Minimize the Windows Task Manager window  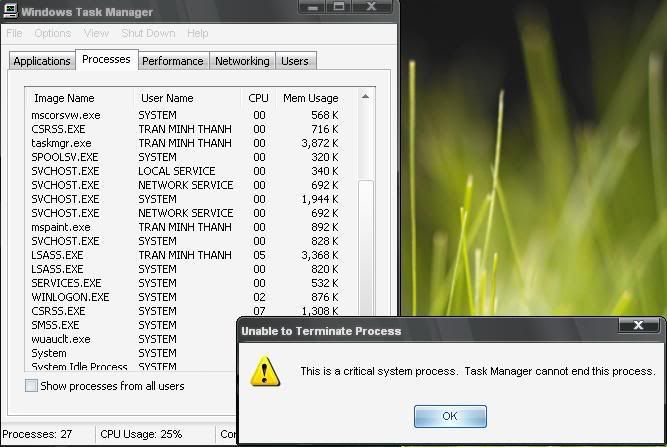pos(313,6)
